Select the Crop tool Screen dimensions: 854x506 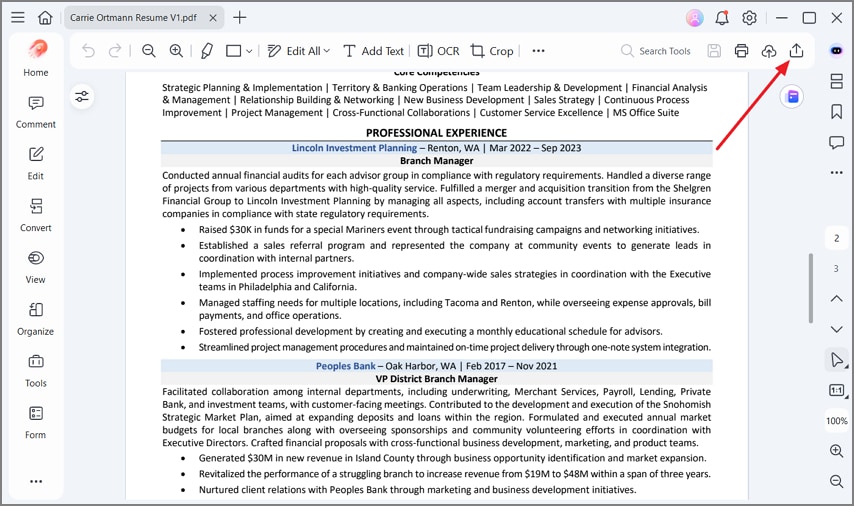492,51
